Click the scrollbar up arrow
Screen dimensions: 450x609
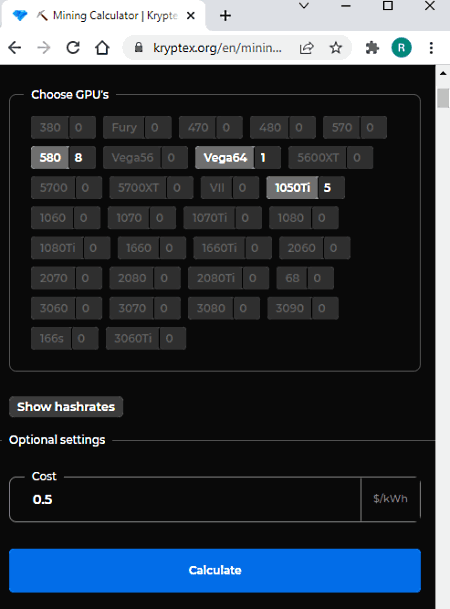point(443,73)
